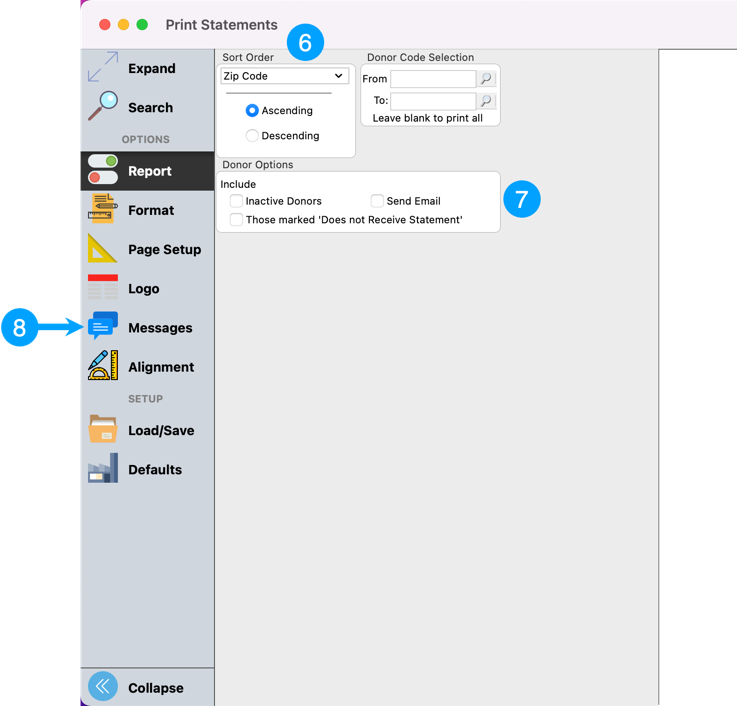This screenshot has width=737, height=706.
Task: Open the Format options icon
Action: tap(103, 210)
